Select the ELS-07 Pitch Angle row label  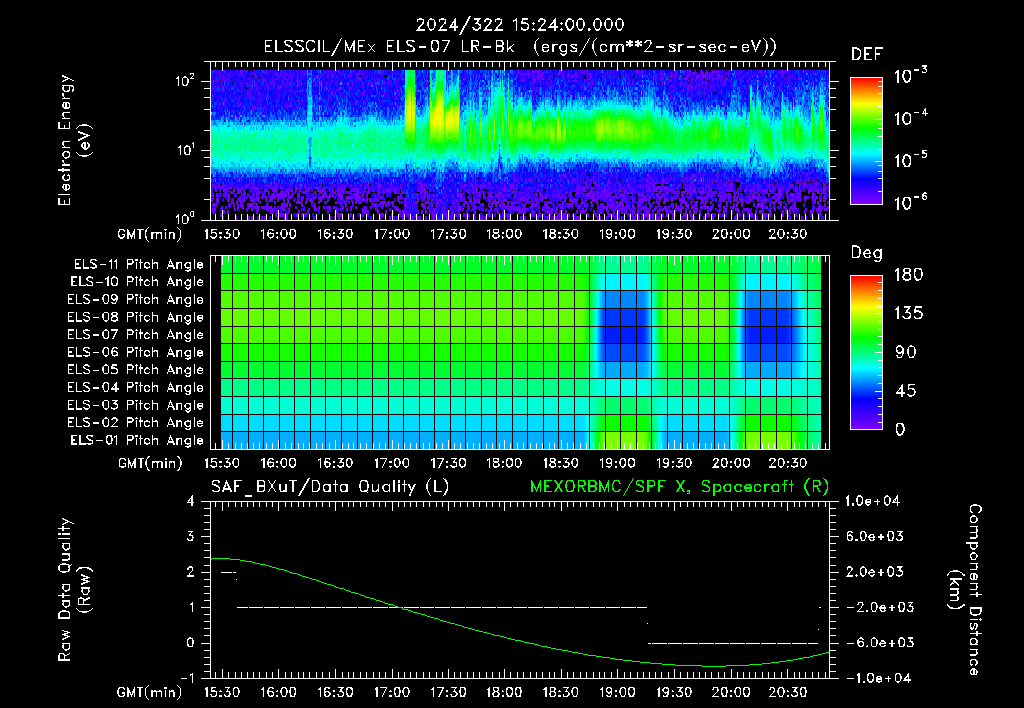(135, 334)
